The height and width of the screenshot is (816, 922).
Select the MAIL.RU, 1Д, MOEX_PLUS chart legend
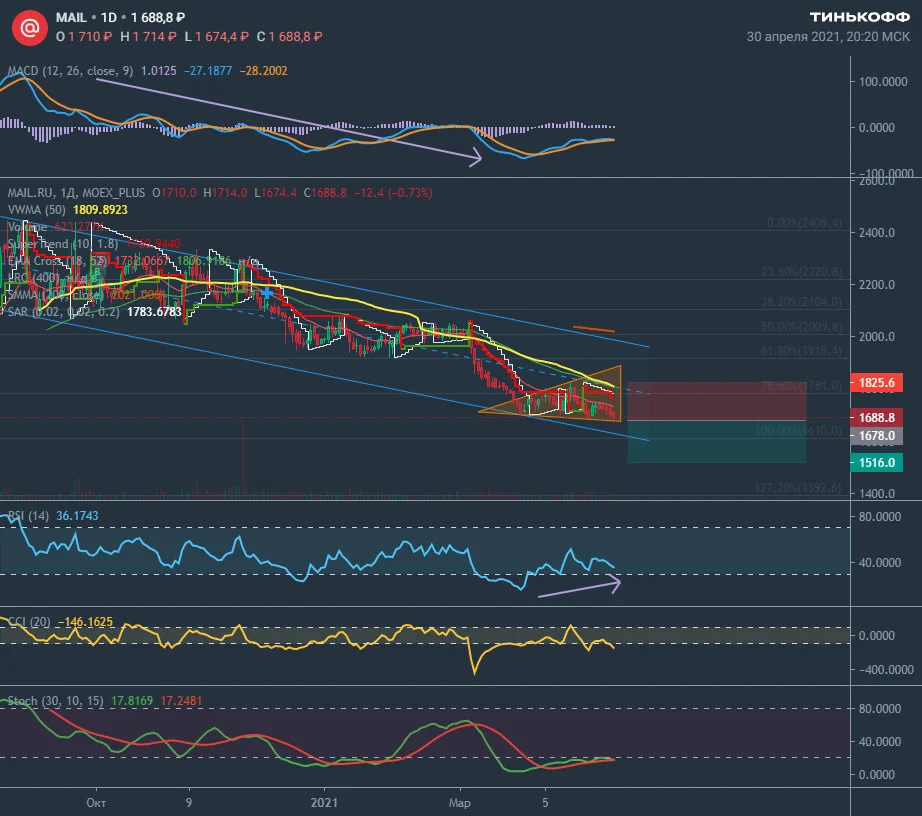coord(76,193)
